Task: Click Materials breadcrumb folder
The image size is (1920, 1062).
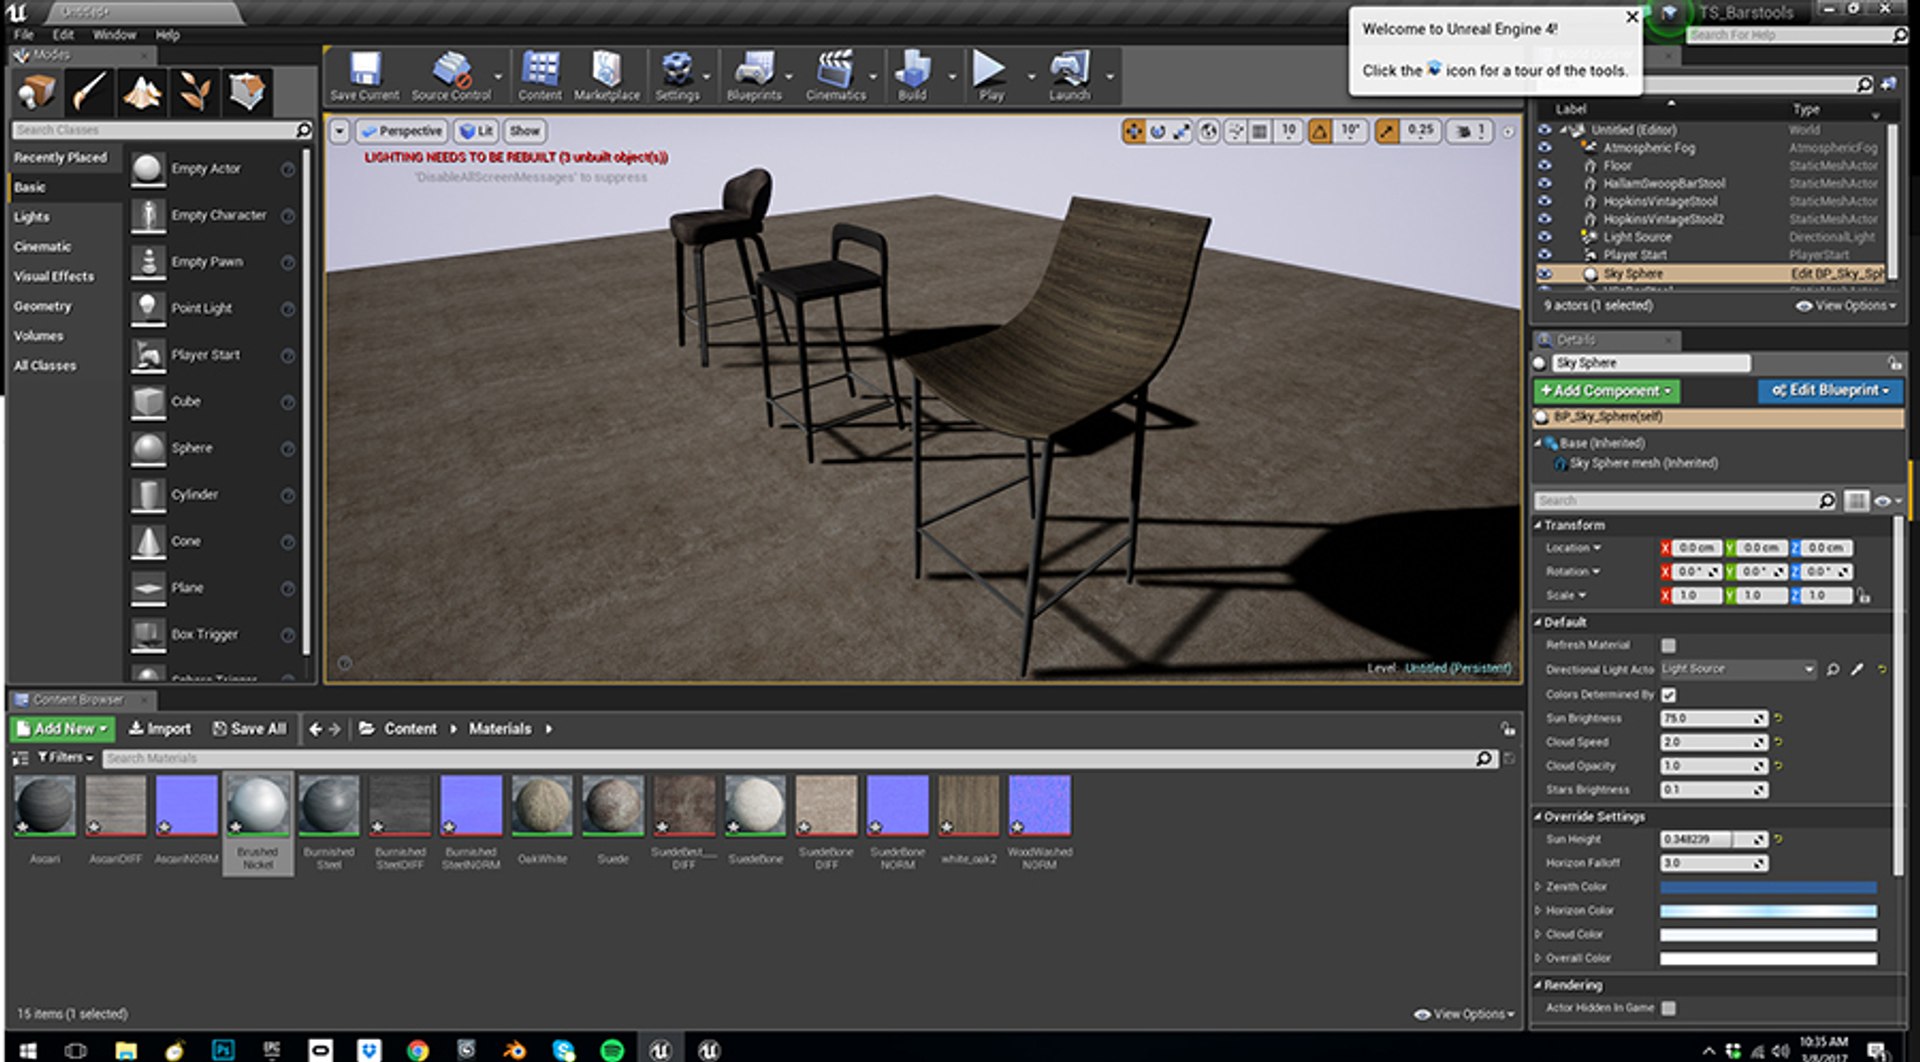Action: point(500,729)
